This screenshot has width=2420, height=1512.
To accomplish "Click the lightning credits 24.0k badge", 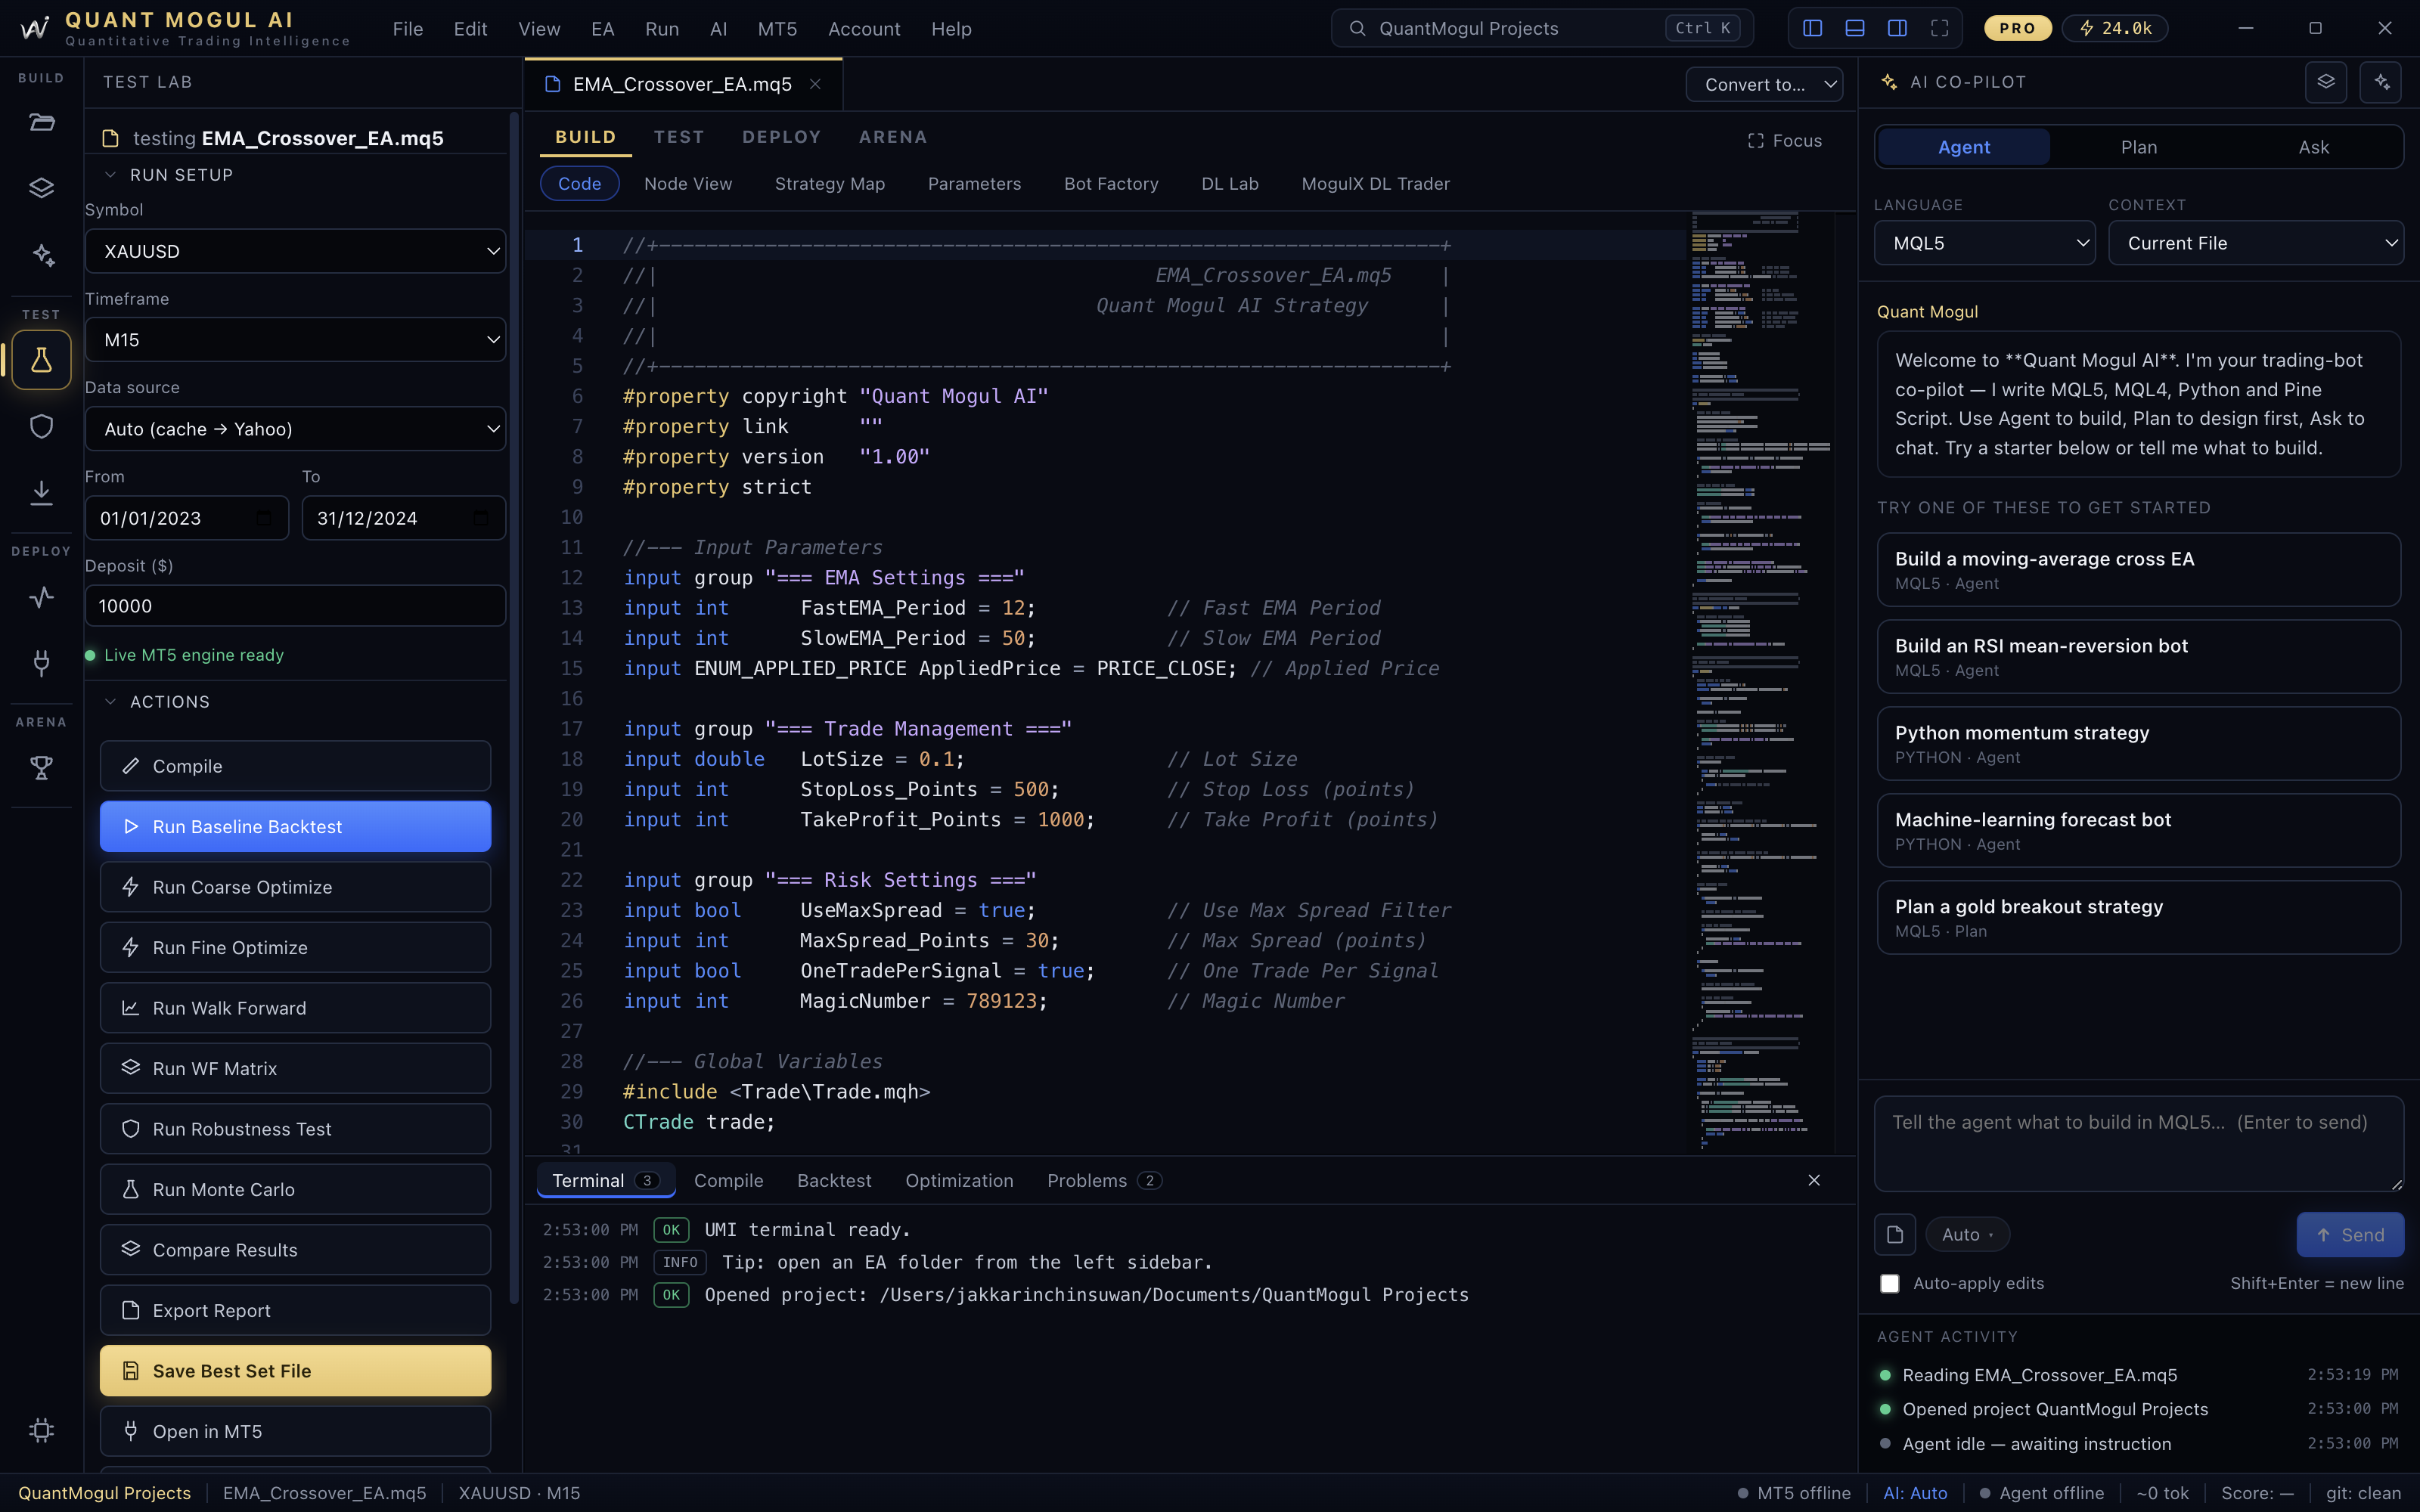I will 2115,28.
